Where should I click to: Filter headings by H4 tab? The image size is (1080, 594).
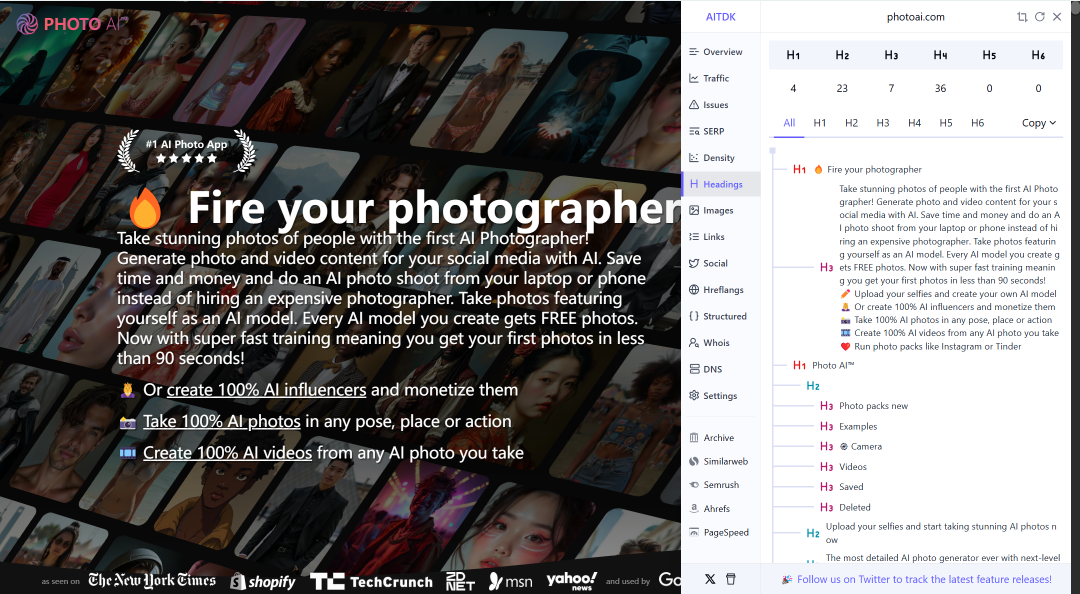(x=915, y=123)
